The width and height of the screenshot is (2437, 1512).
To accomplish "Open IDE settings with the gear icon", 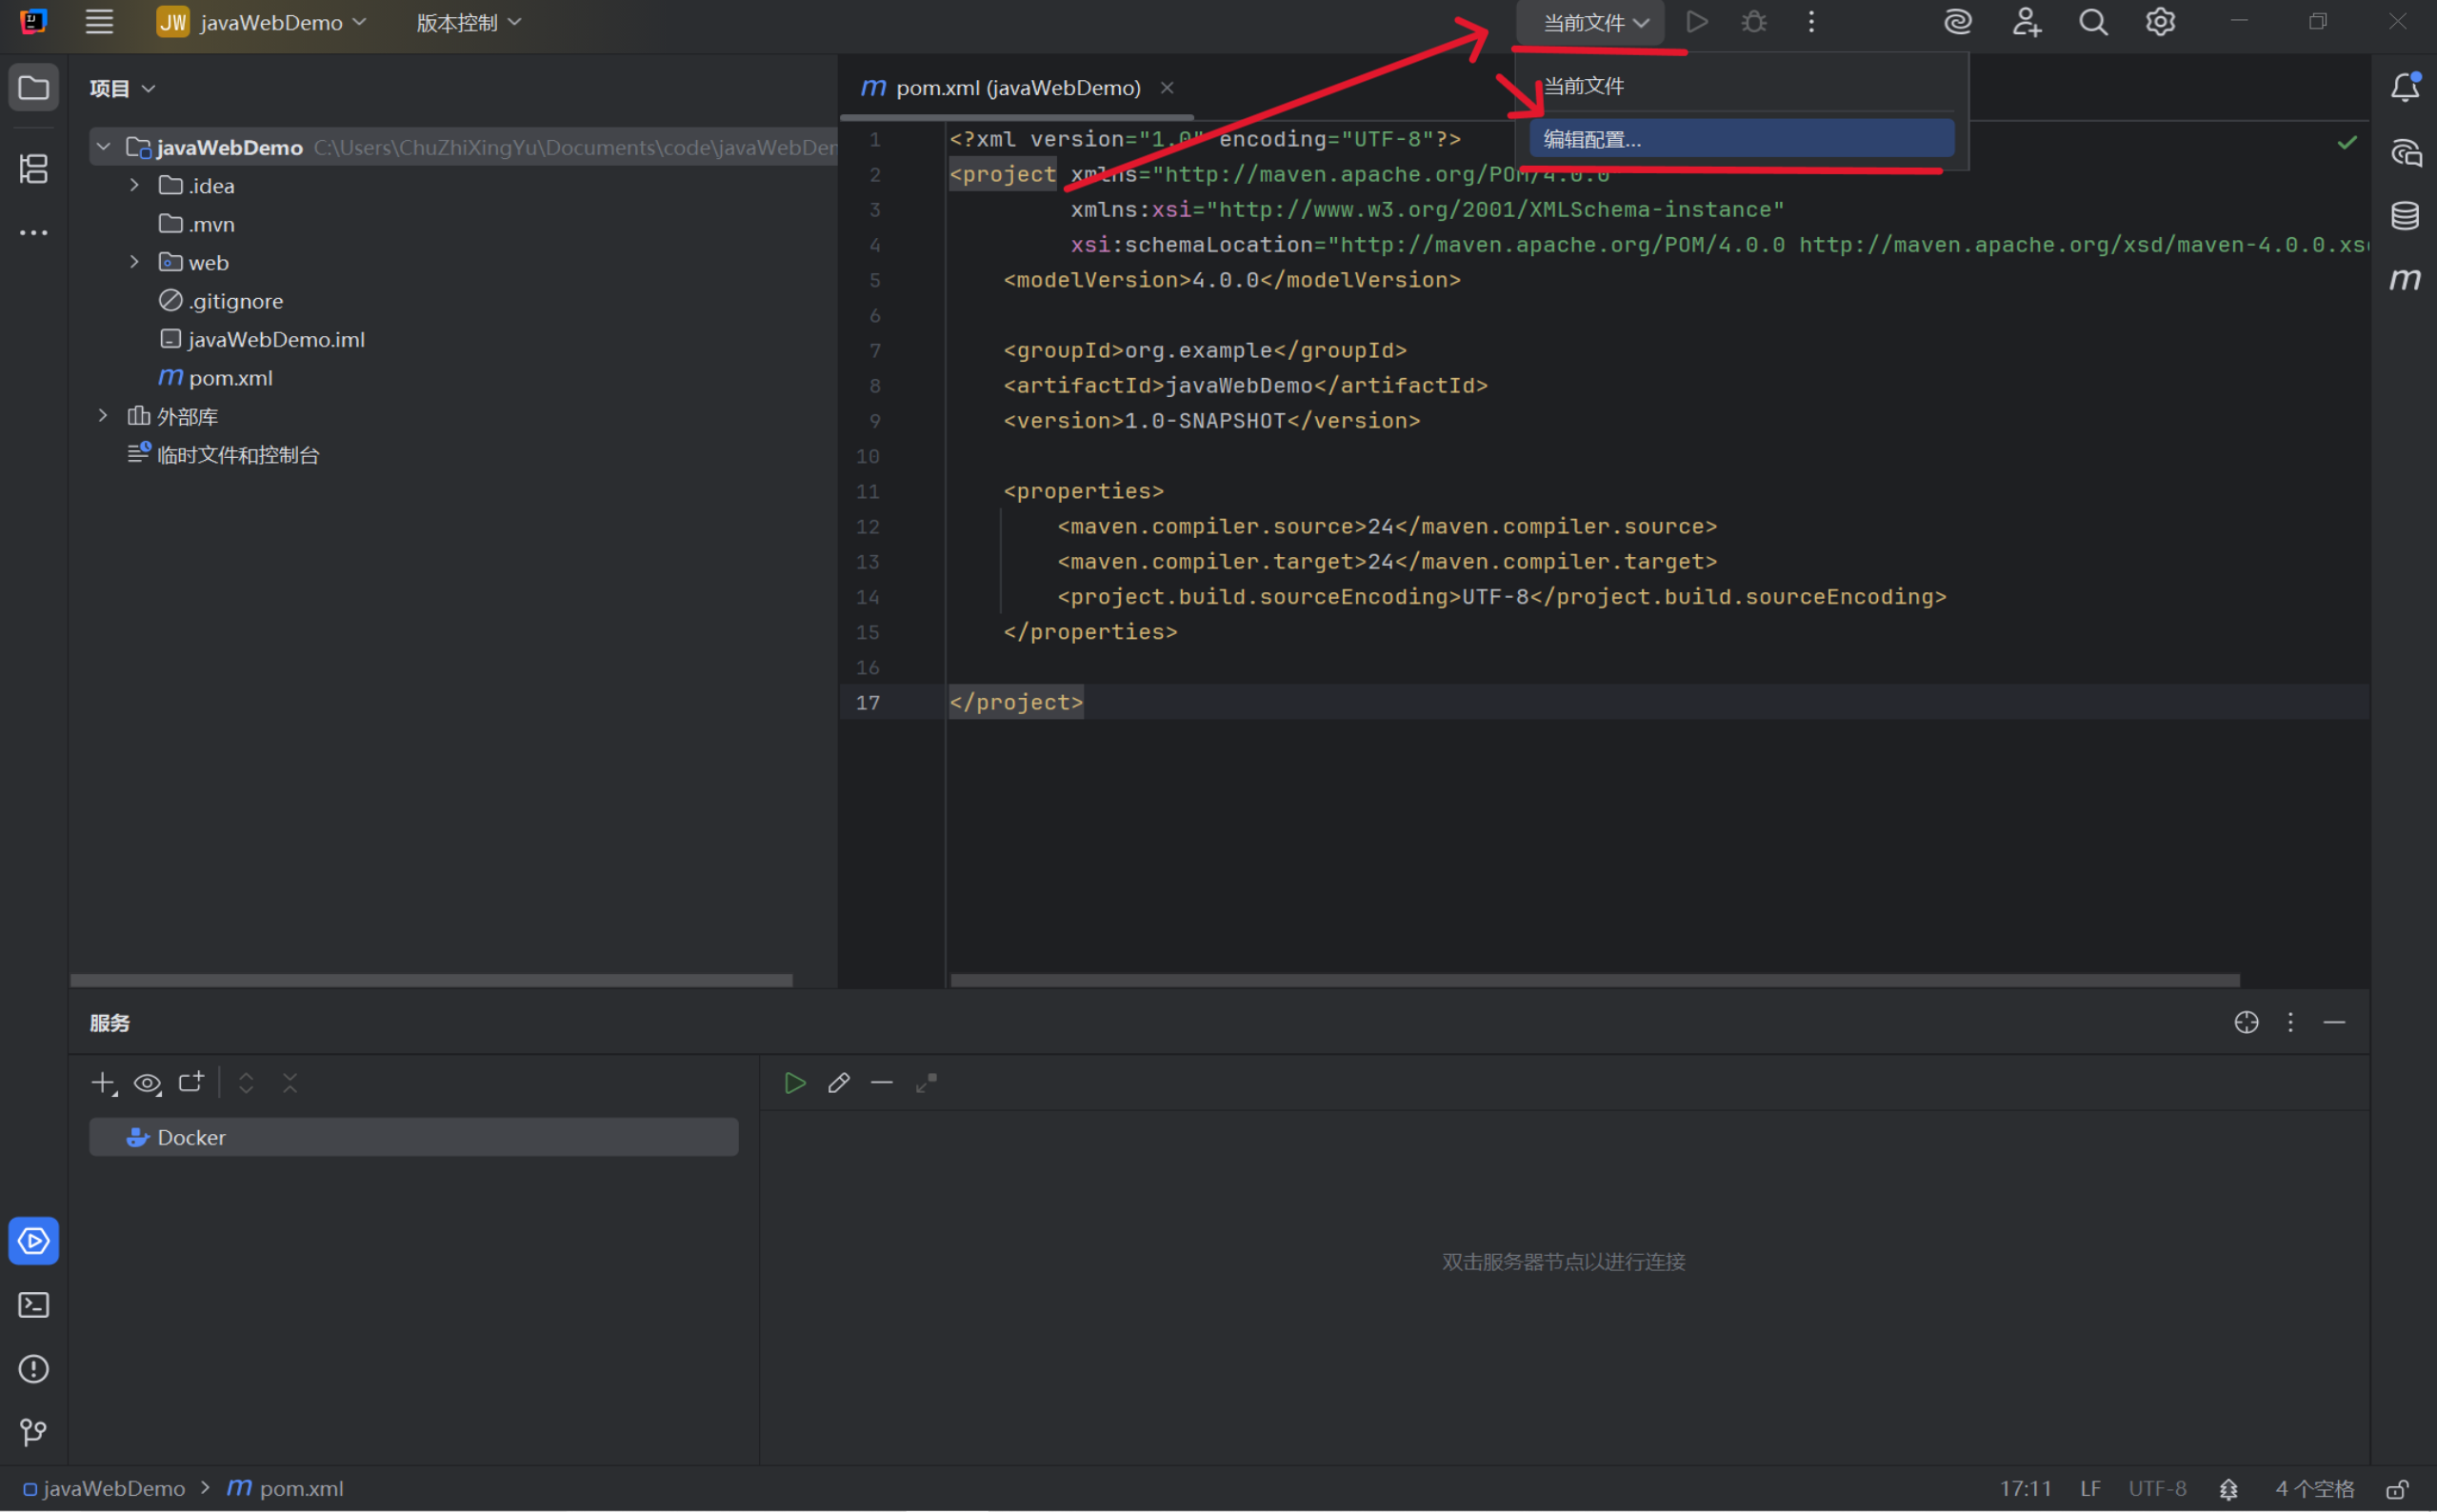I will 2160,21.
